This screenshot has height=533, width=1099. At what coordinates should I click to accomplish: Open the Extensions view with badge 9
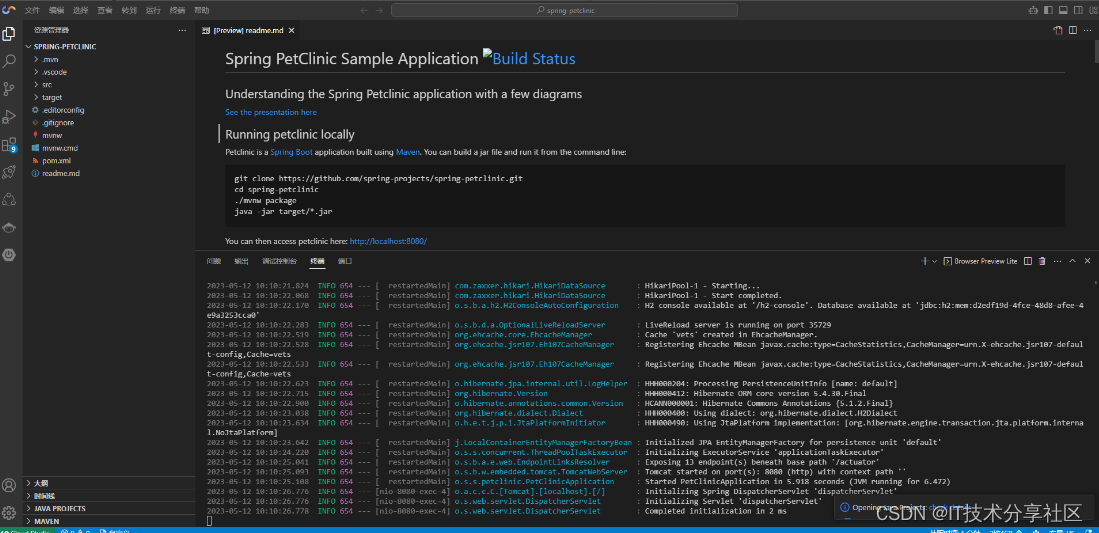[x=9, y=145]
